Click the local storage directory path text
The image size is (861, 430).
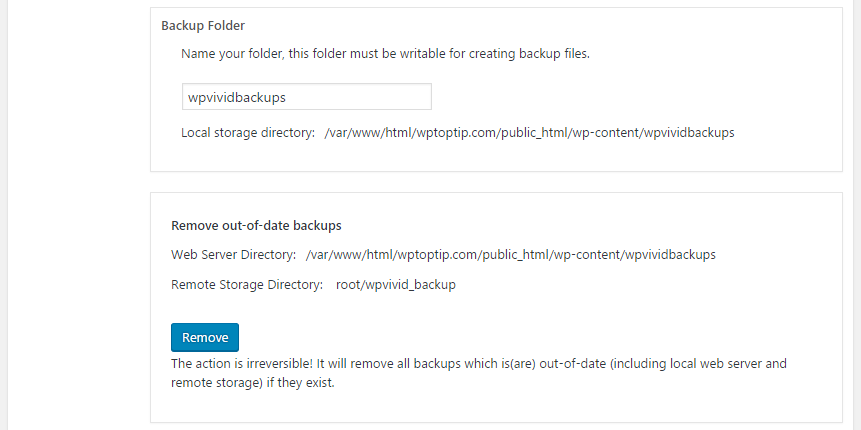click(529, 132)
